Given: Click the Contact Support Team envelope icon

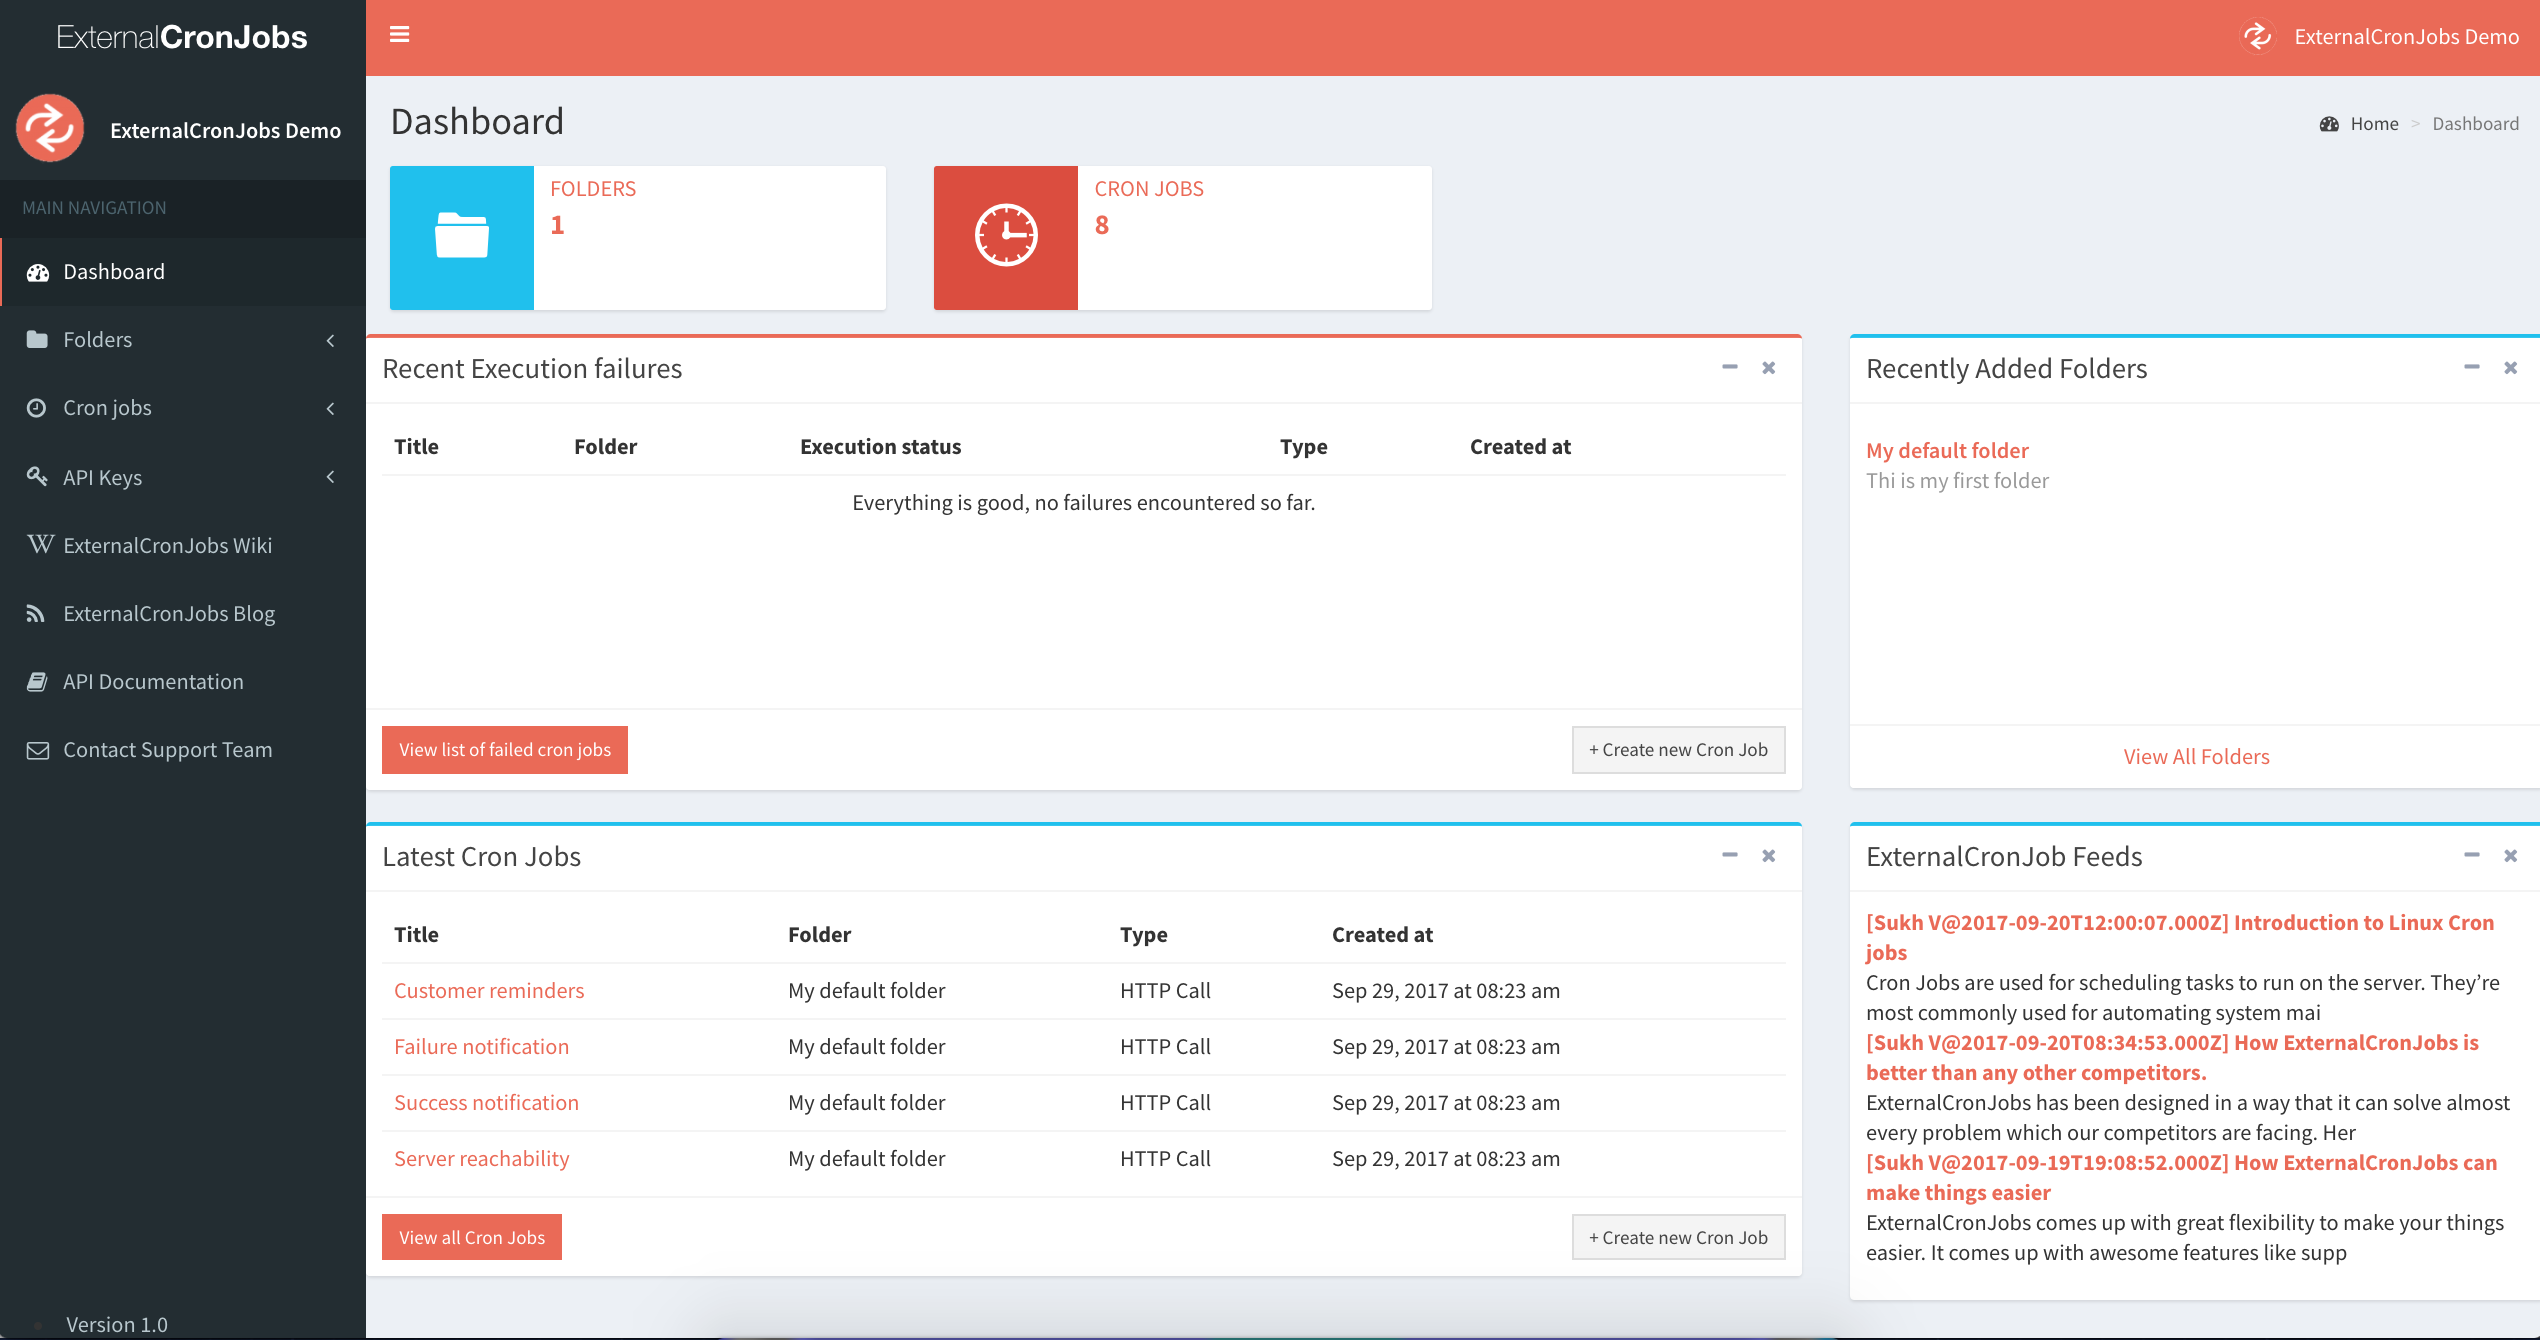Looking at the screenshot, I should pos(37,750).
